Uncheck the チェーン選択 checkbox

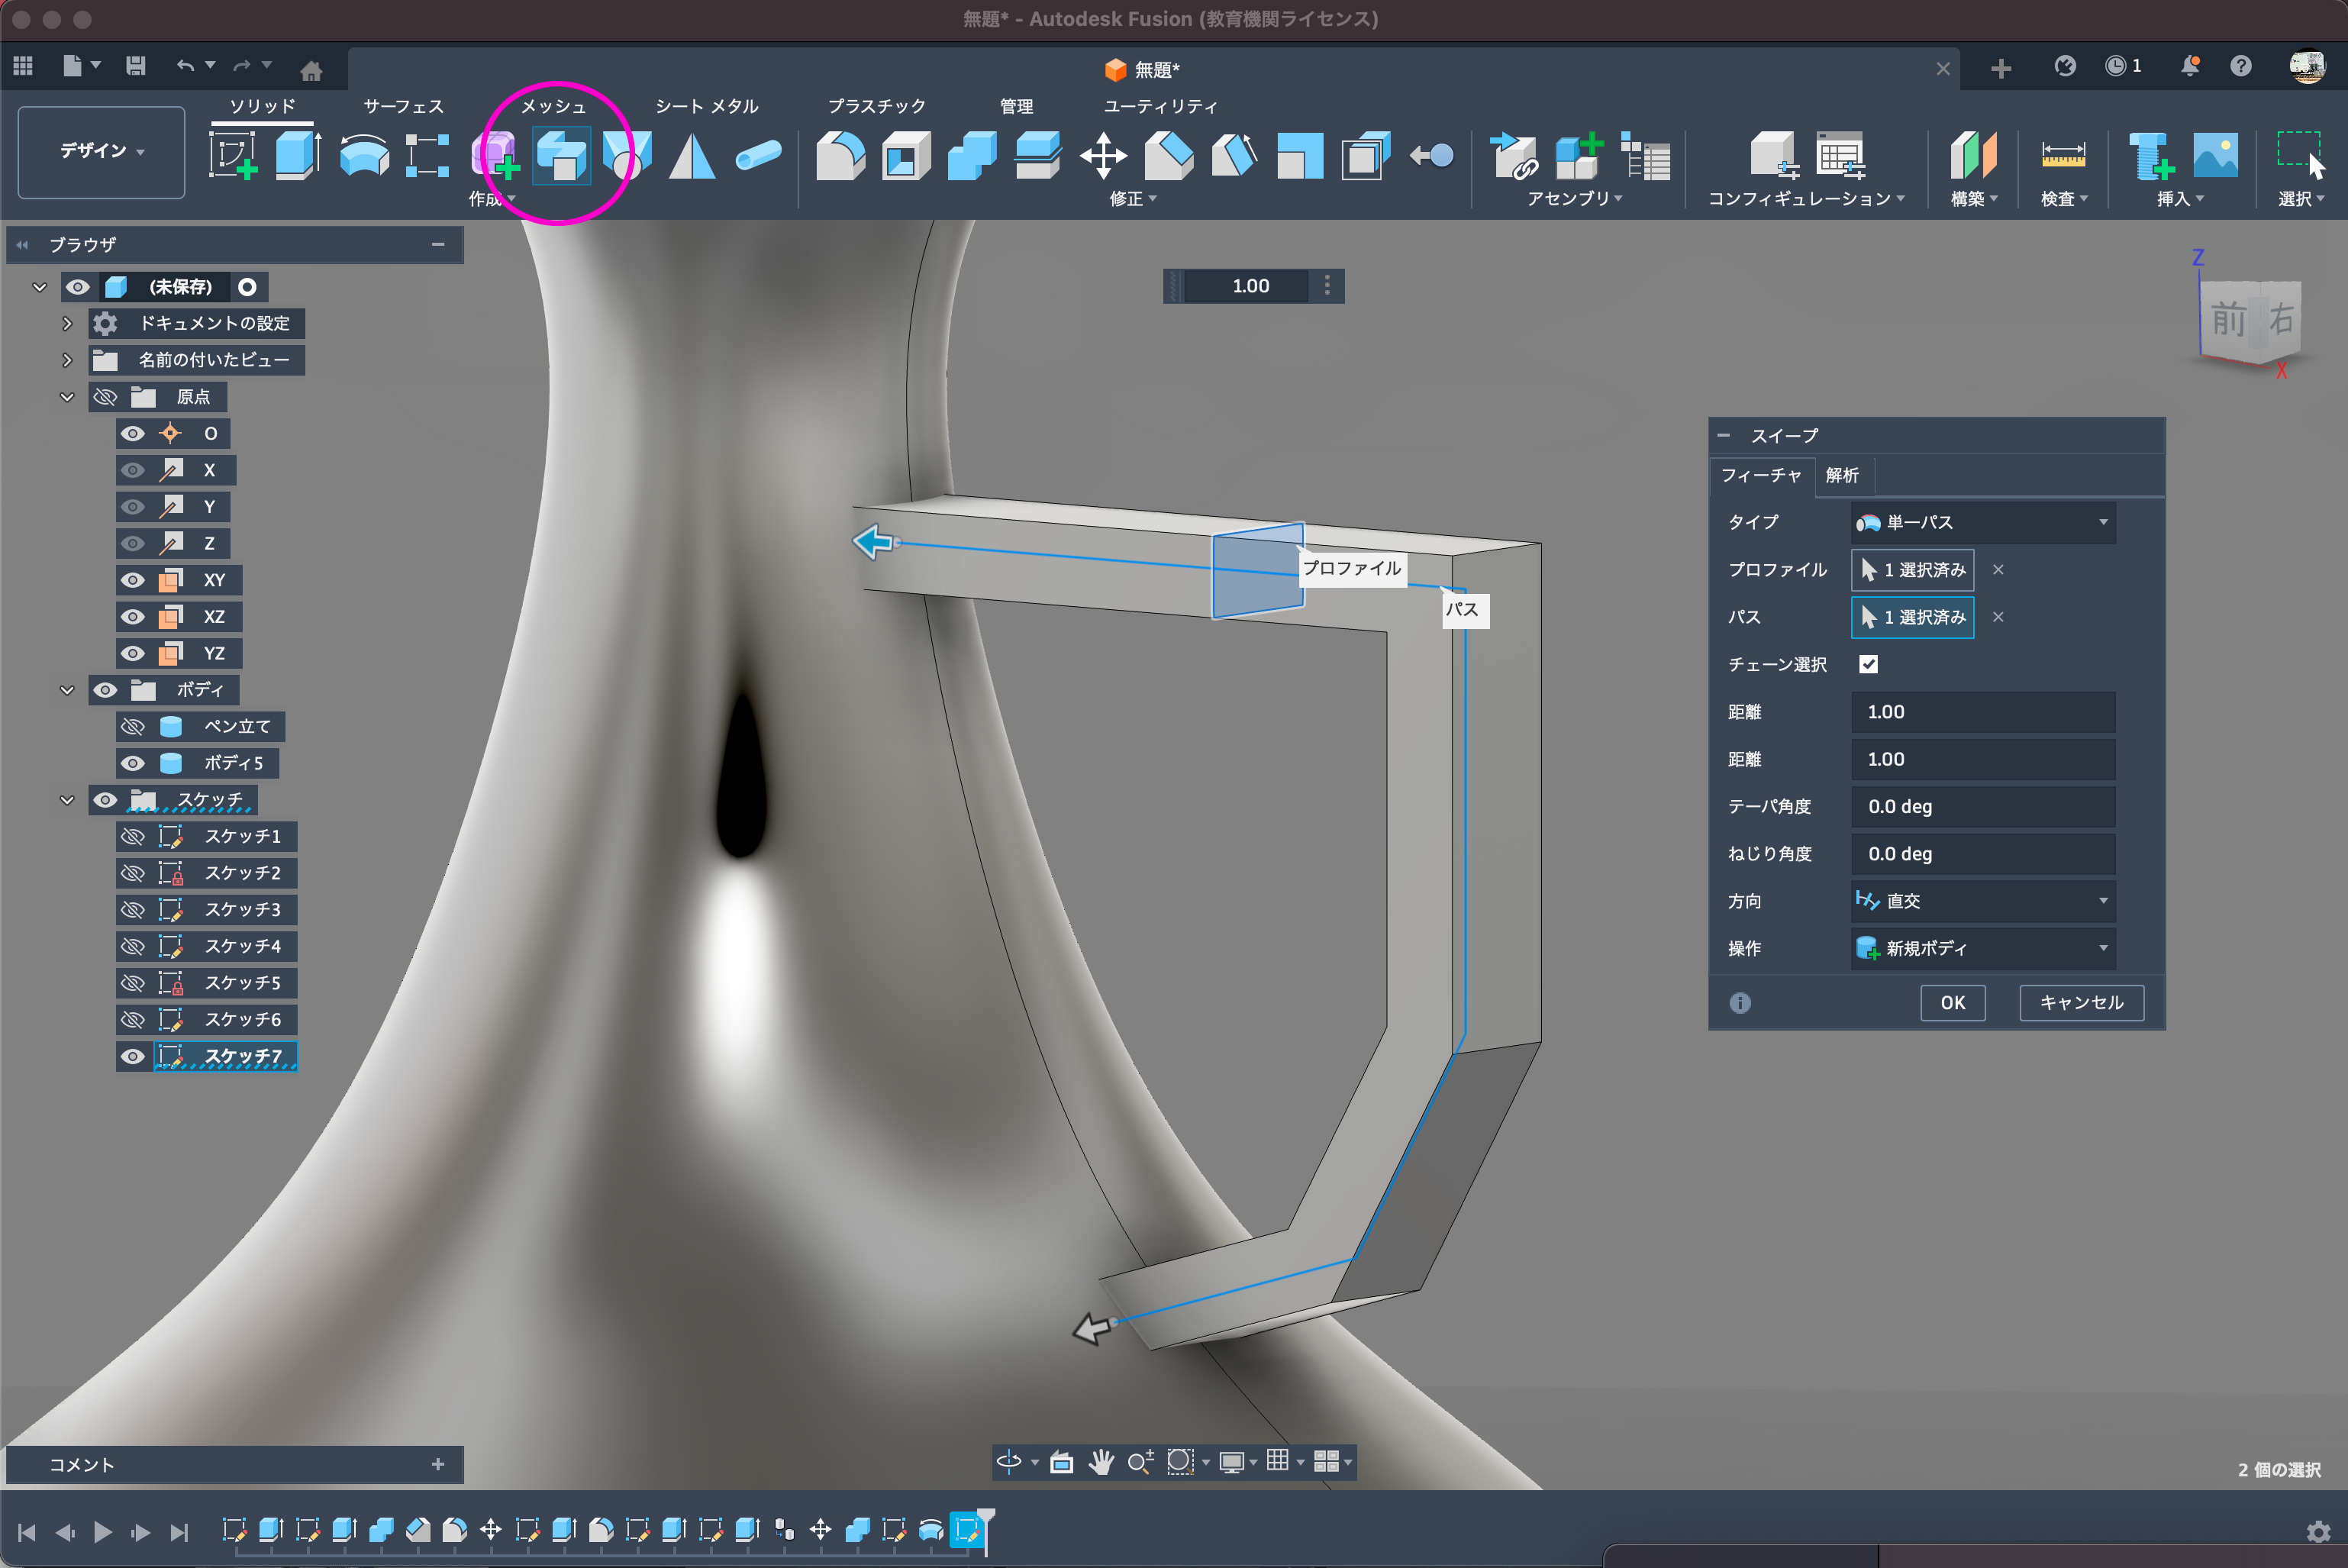(1868, 664)
